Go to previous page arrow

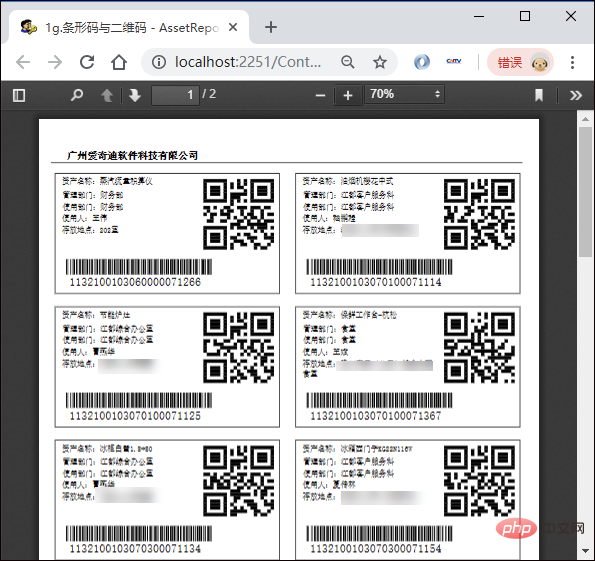tap(107, 95)
